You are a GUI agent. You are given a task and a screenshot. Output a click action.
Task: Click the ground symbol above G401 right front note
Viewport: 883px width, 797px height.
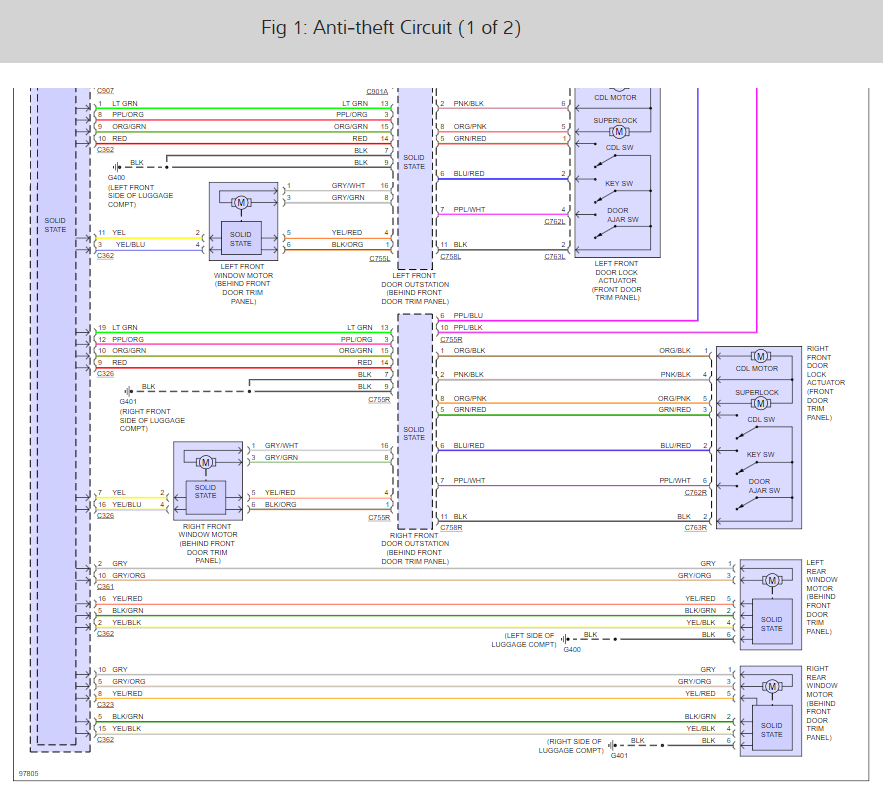coord(128,391)
